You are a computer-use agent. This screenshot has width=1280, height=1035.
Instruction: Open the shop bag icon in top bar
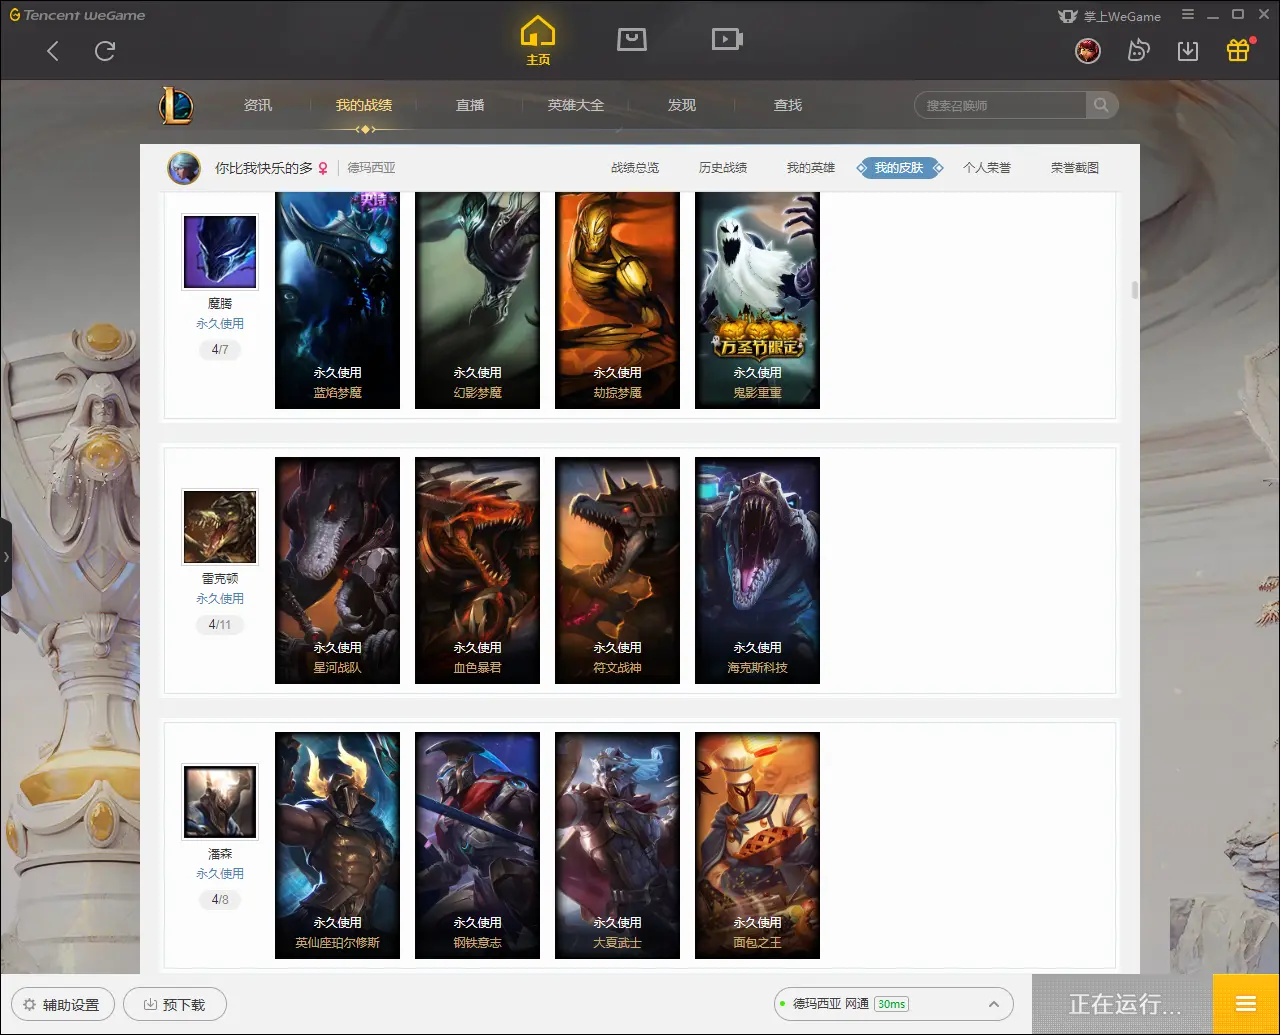[x=632, y=39]
